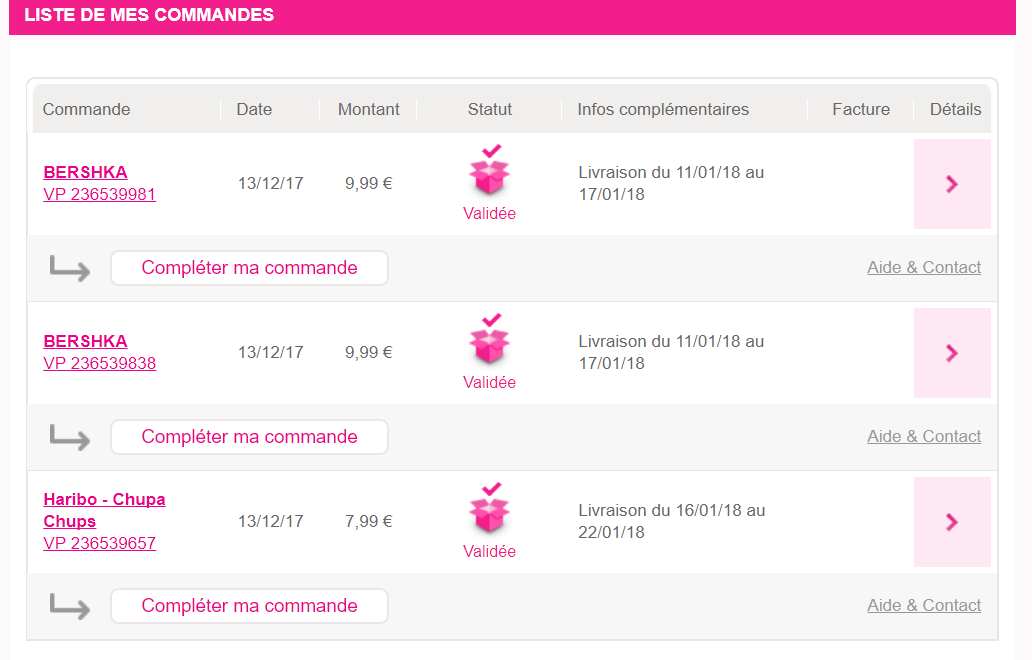Follow the VP 236539838 order number link
Screen dimensions: 1032x660
(x=100, y=363)
